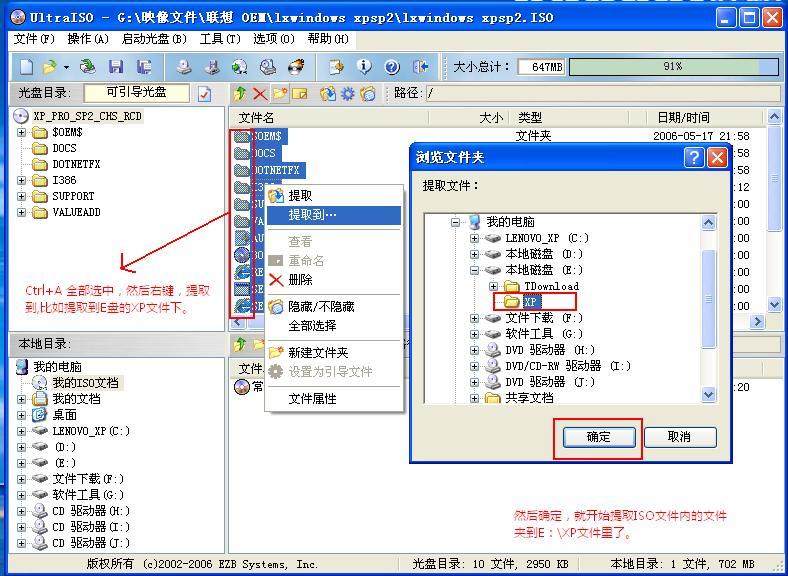The height and width of the screenshot is (576, 788).
Task: Click the 647MB total size field
Action: [542, 66]
